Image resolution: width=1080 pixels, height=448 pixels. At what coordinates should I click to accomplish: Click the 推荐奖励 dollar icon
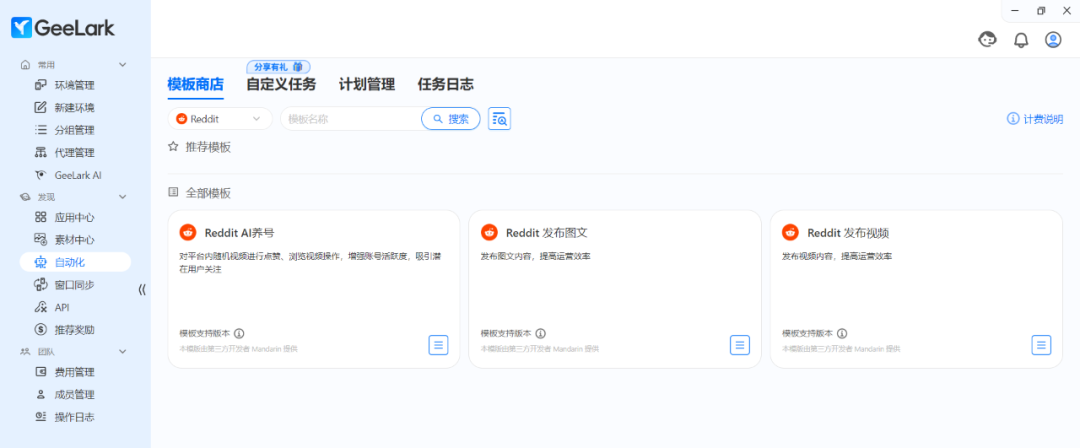pyautogui.click(x=41, y=329)
